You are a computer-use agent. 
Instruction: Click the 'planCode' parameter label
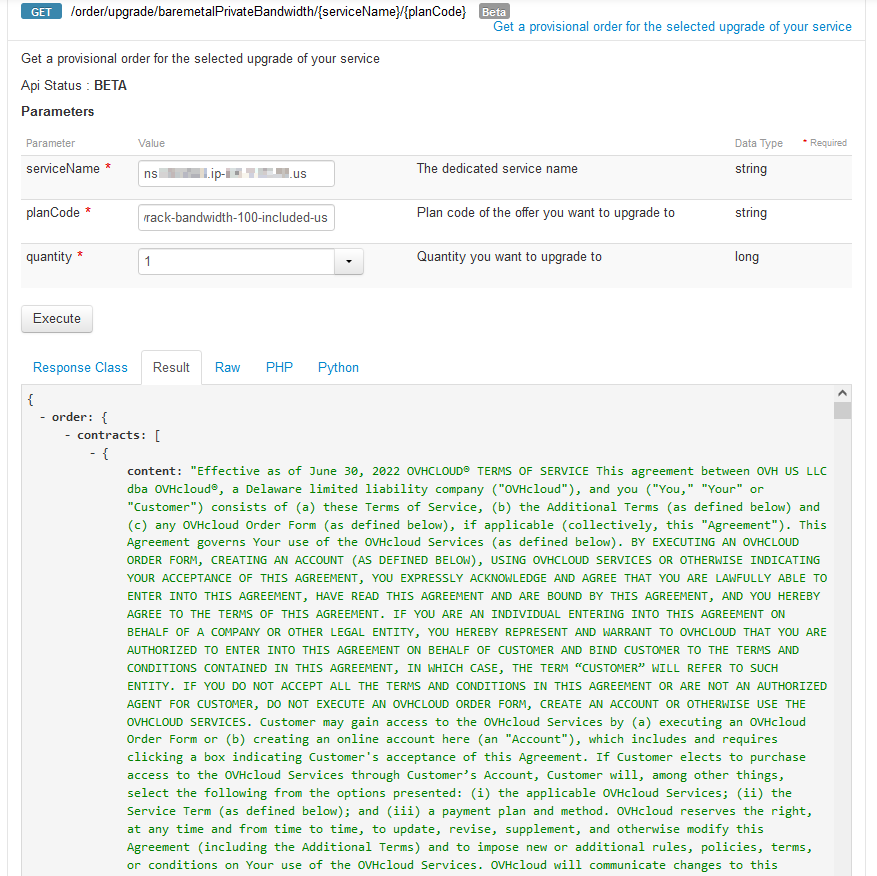[x=53, y=213]
